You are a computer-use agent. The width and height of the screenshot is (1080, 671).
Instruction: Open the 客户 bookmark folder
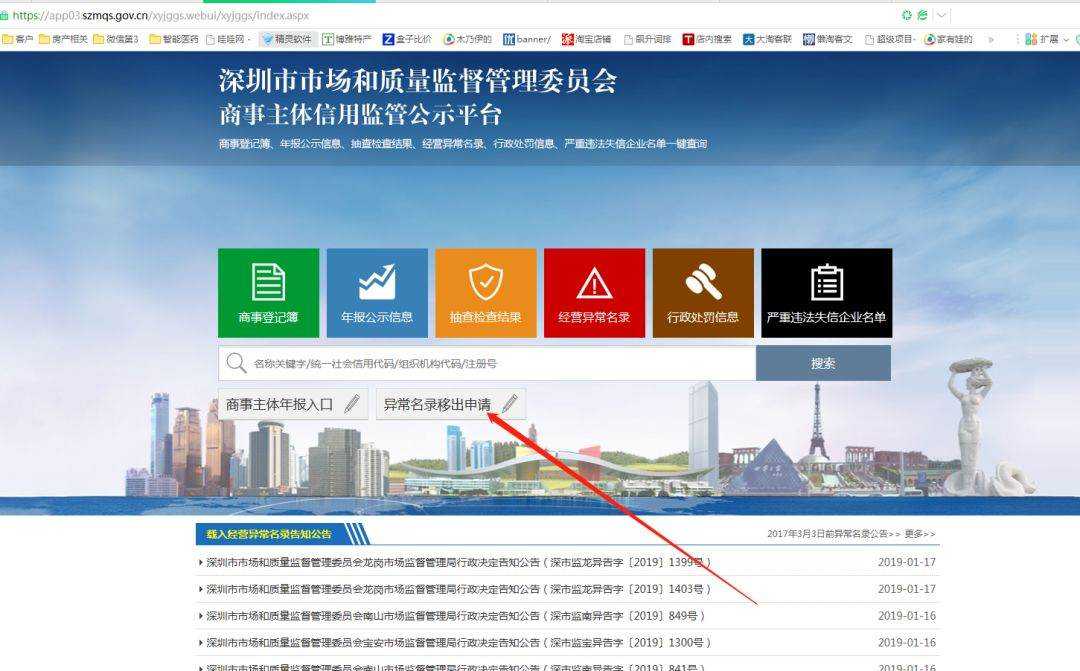(17, 39)
